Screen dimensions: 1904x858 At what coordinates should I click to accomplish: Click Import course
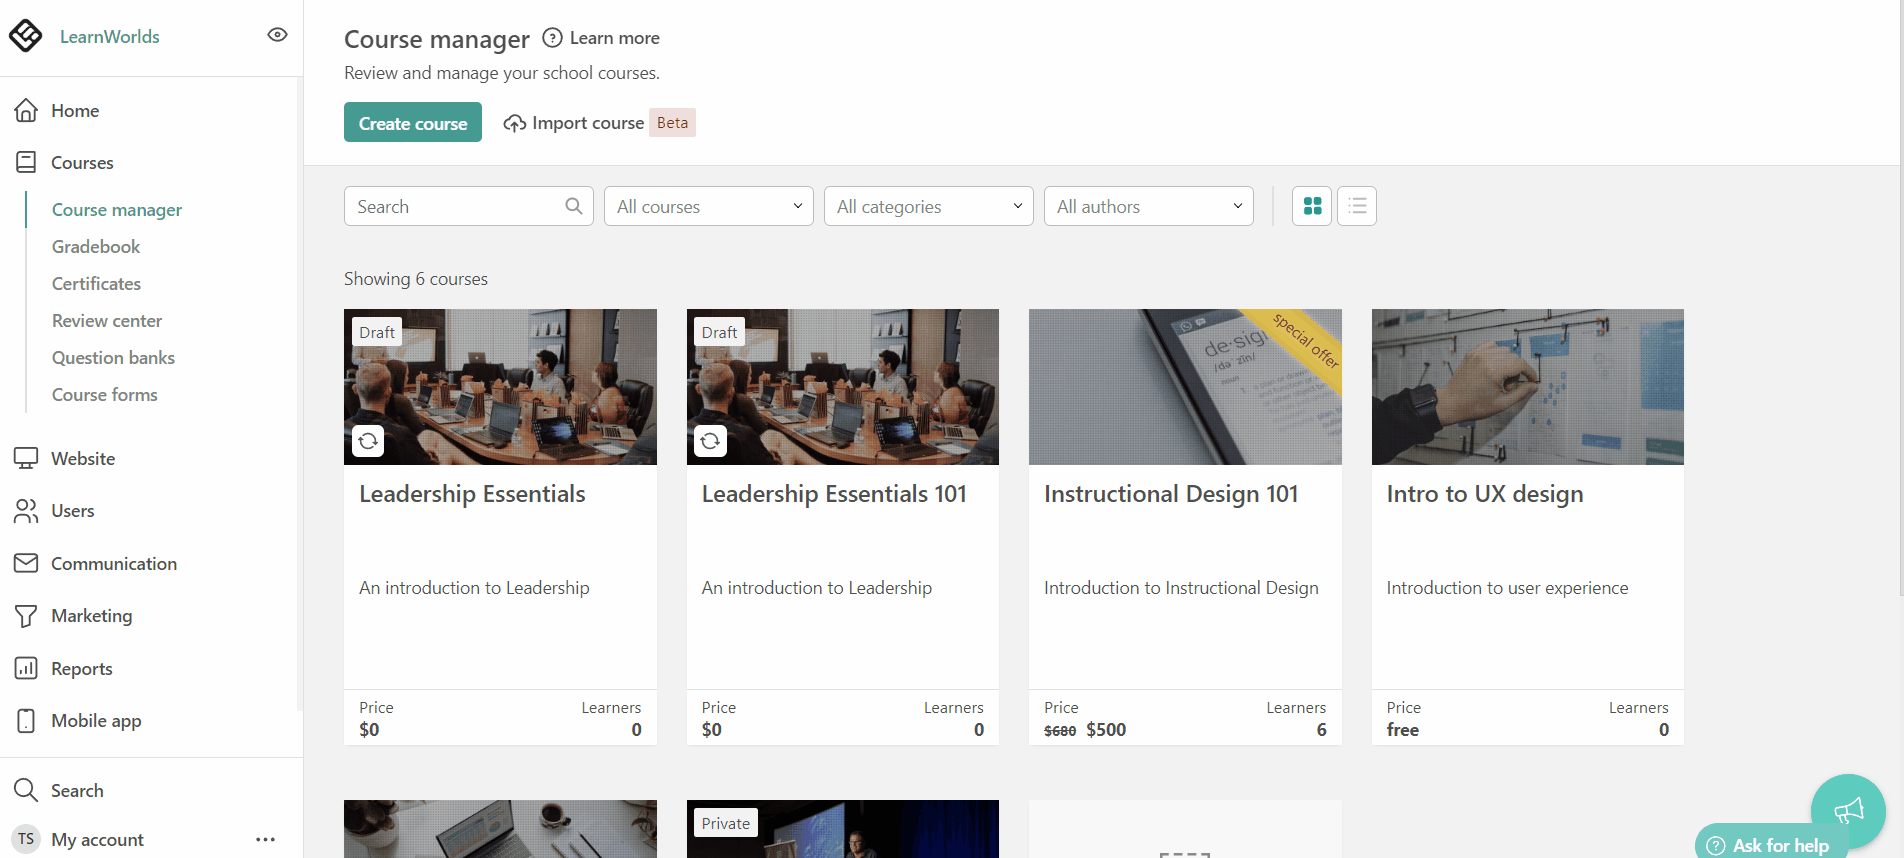pyautogui.click(x=588, y=123)
